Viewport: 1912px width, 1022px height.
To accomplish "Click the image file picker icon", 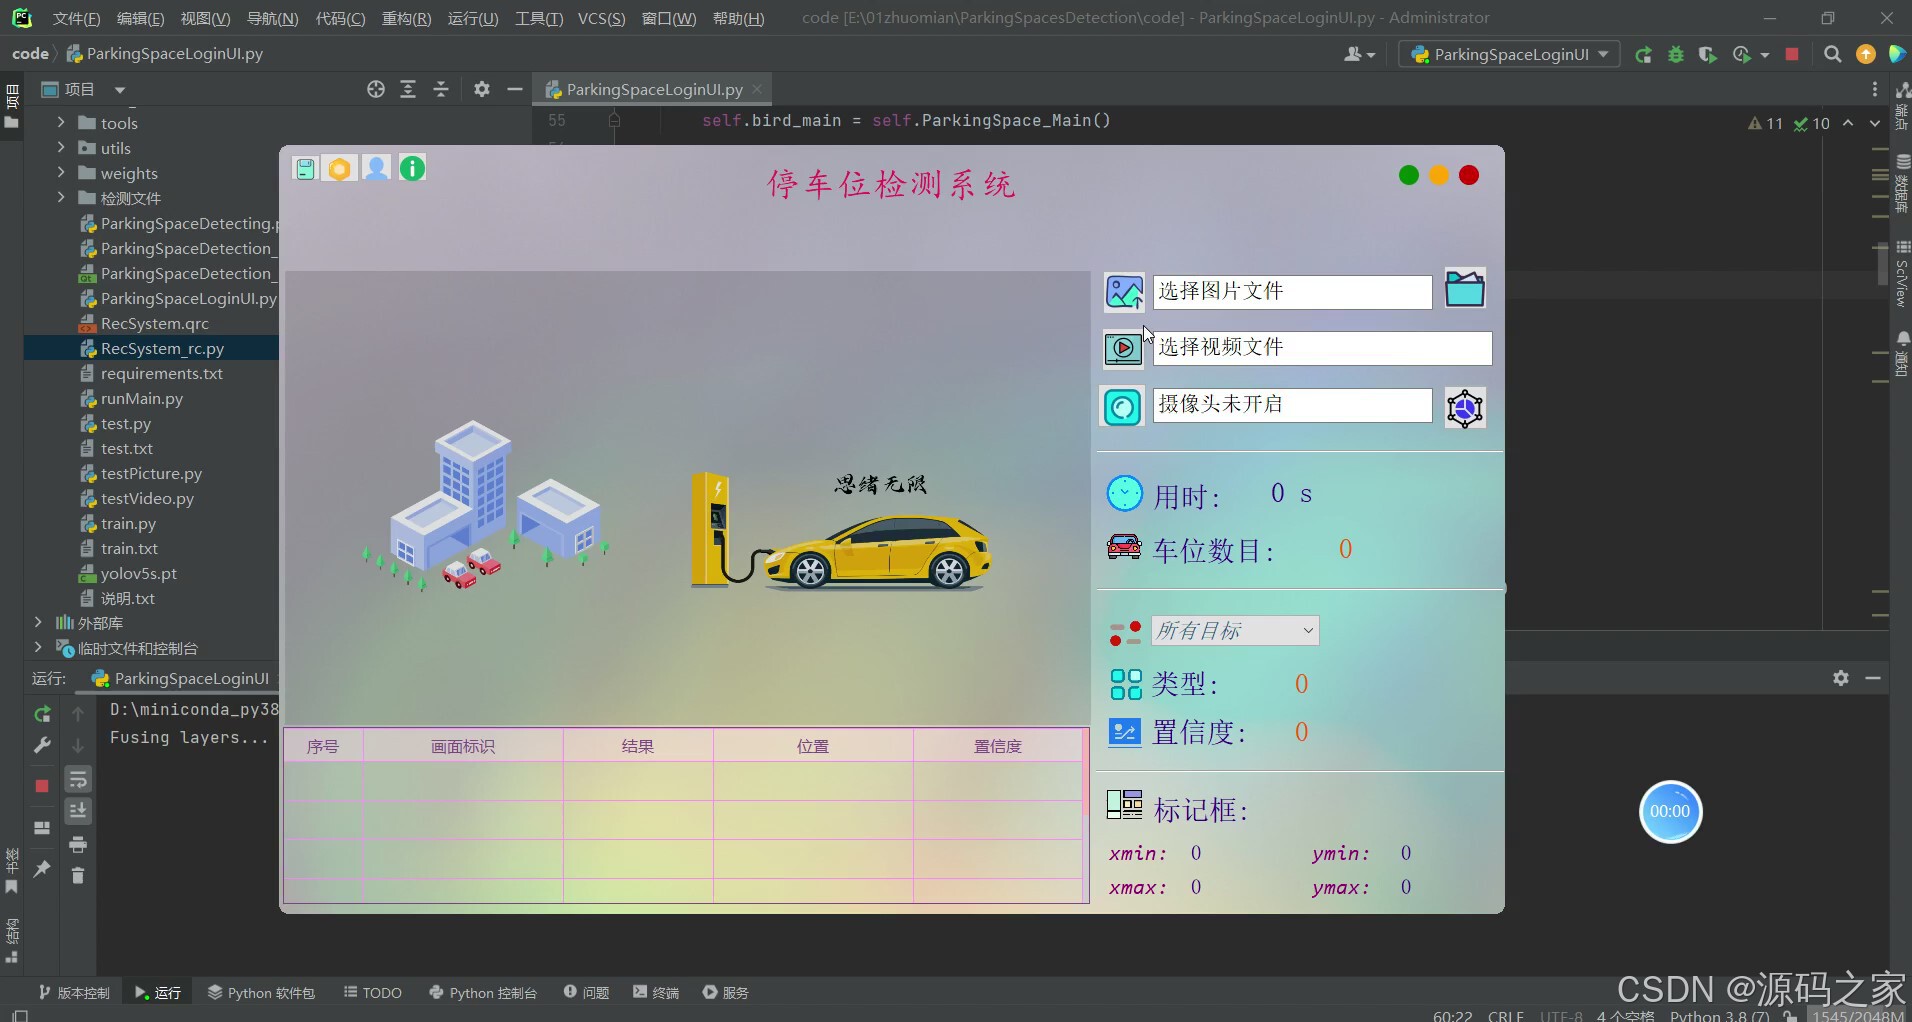I will coord(1124,292).
